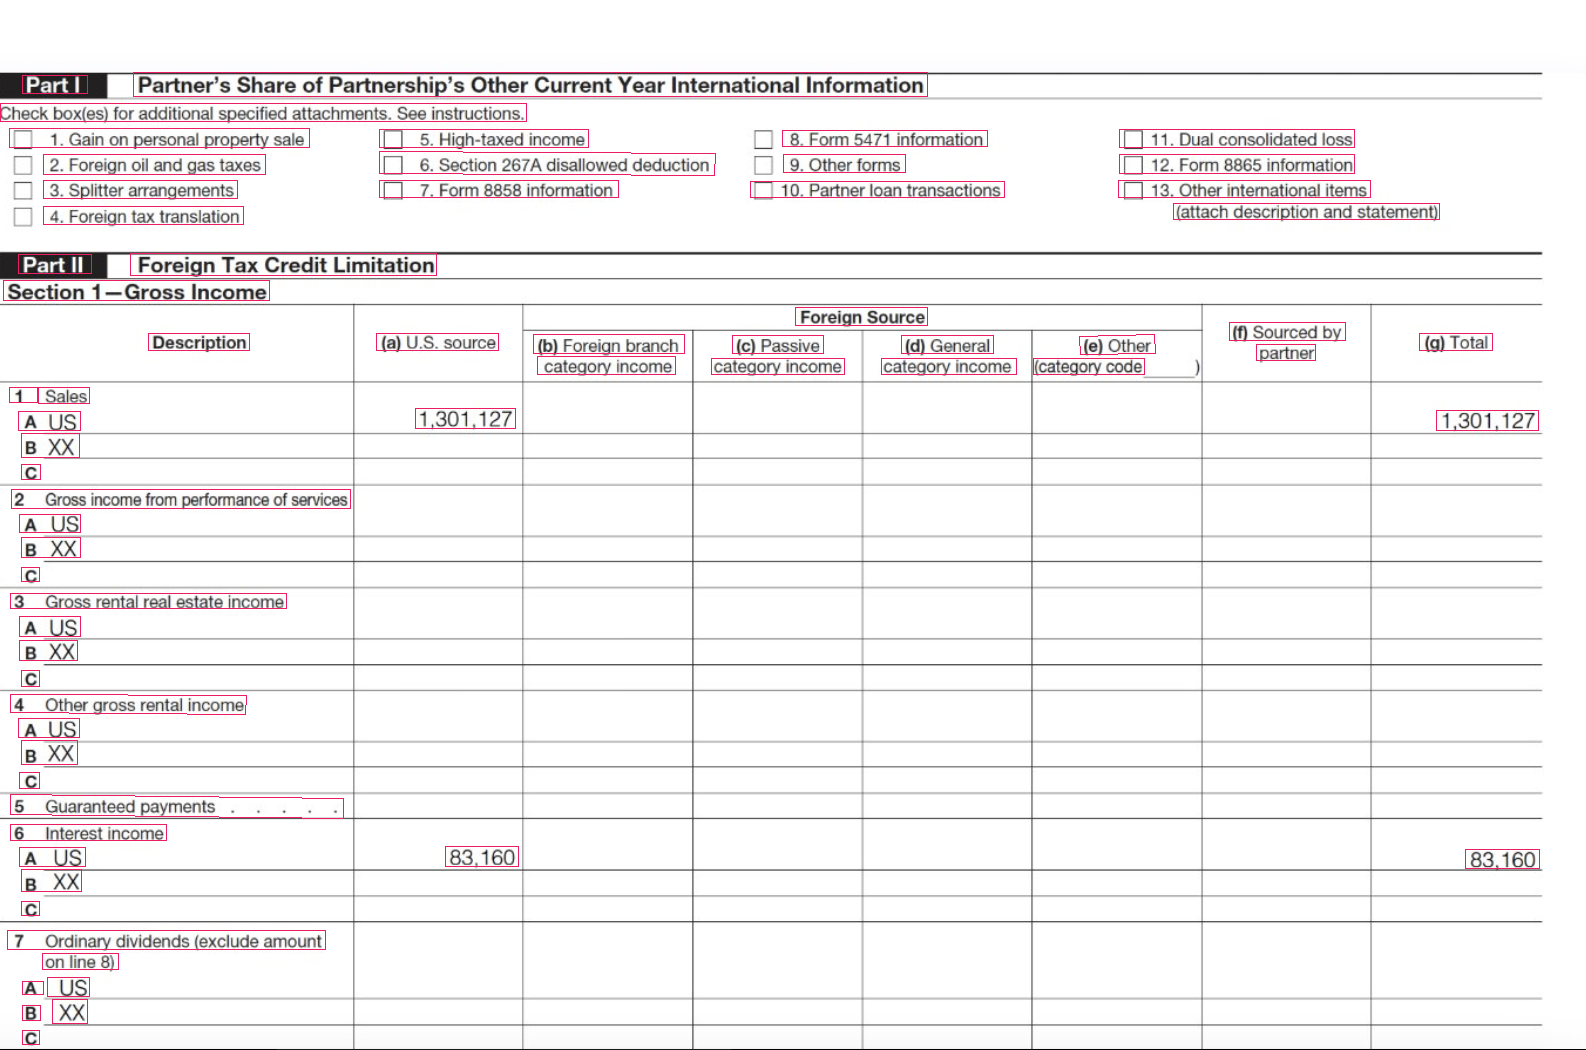Check the High-taxed income box
The height and width of the screenshot is (1050, 1586).
[x=393, y=139]
